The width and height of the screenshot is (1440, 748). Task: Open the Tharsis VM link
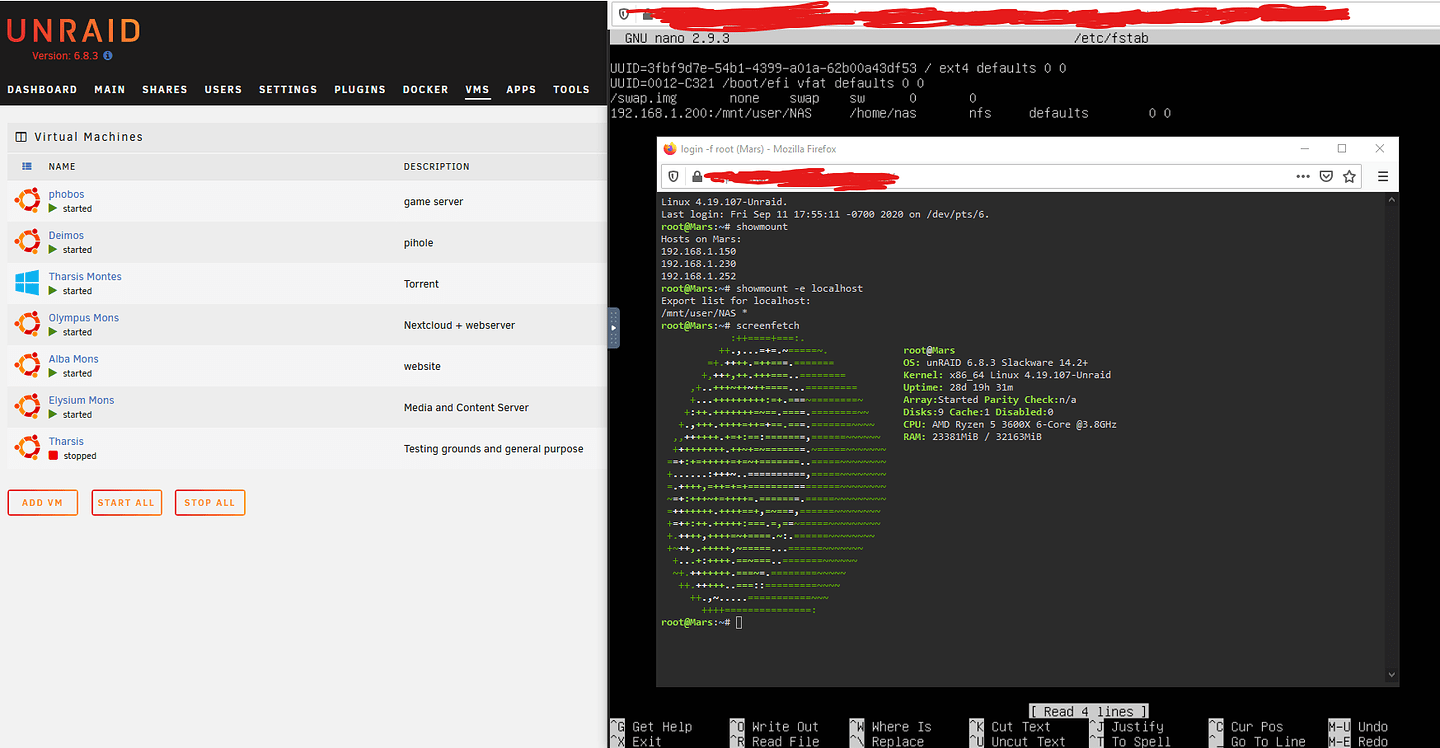(66, 441)
